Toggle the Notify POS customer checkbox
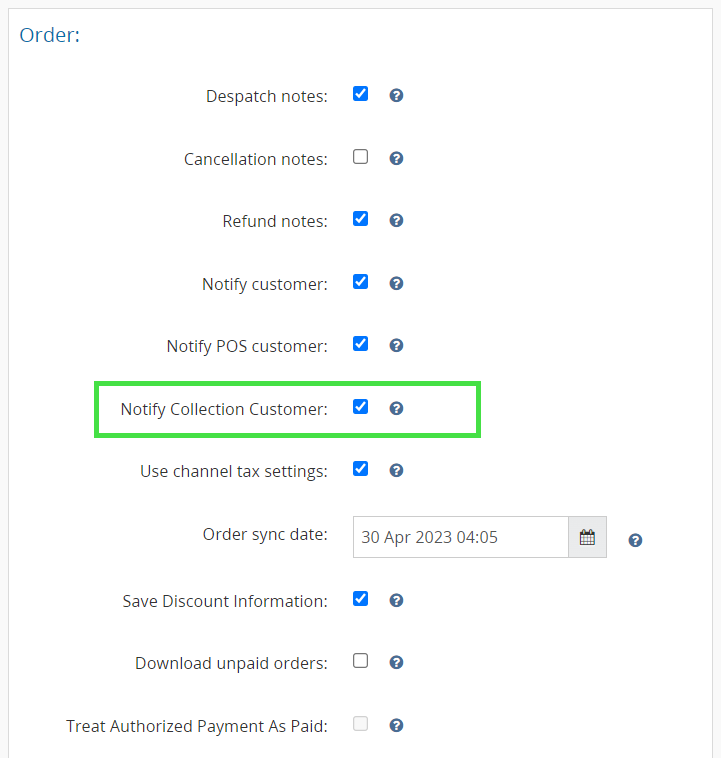Screen dimensions: 721x758 click(x=360, y=344)
